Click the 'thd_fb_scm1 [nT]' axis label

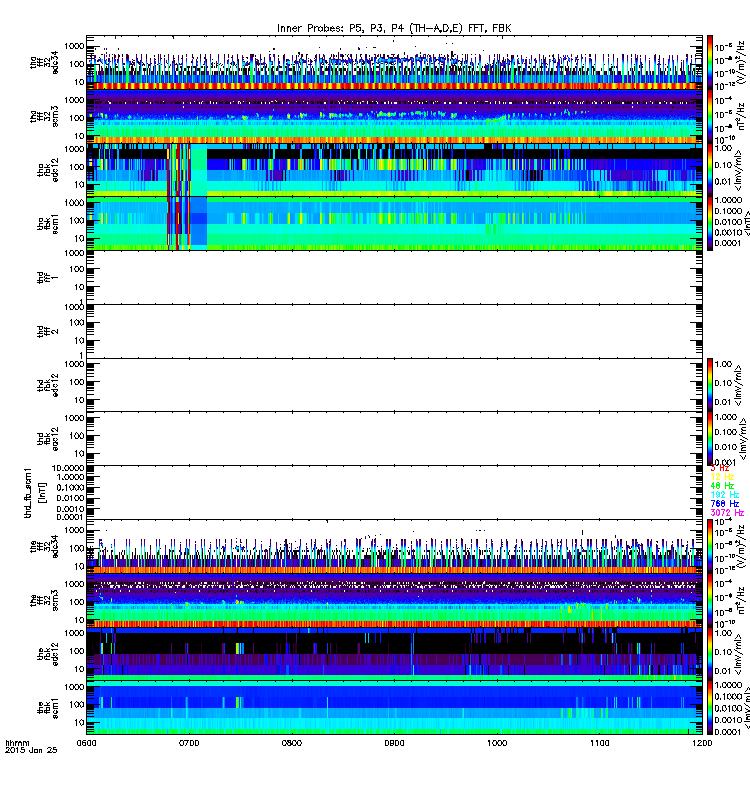(35, 492)
